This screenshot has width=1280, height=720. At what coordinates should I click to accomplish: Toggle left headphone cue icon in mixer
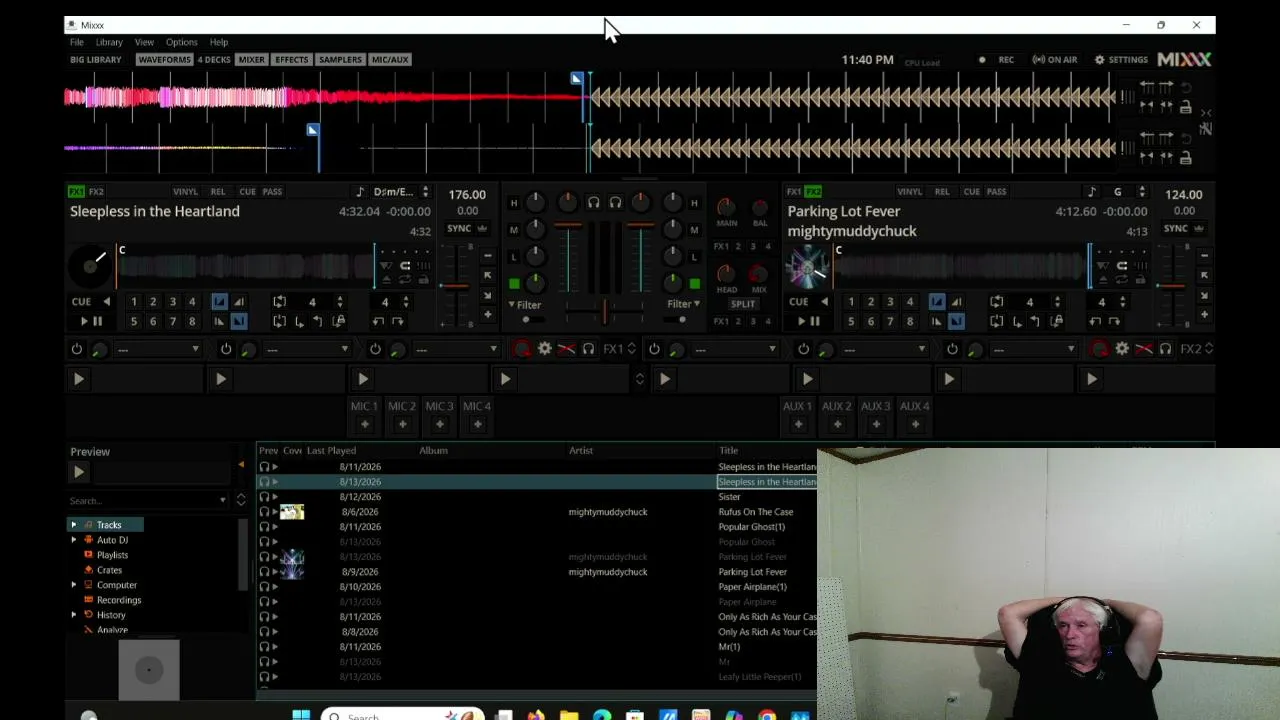point(593,203)
